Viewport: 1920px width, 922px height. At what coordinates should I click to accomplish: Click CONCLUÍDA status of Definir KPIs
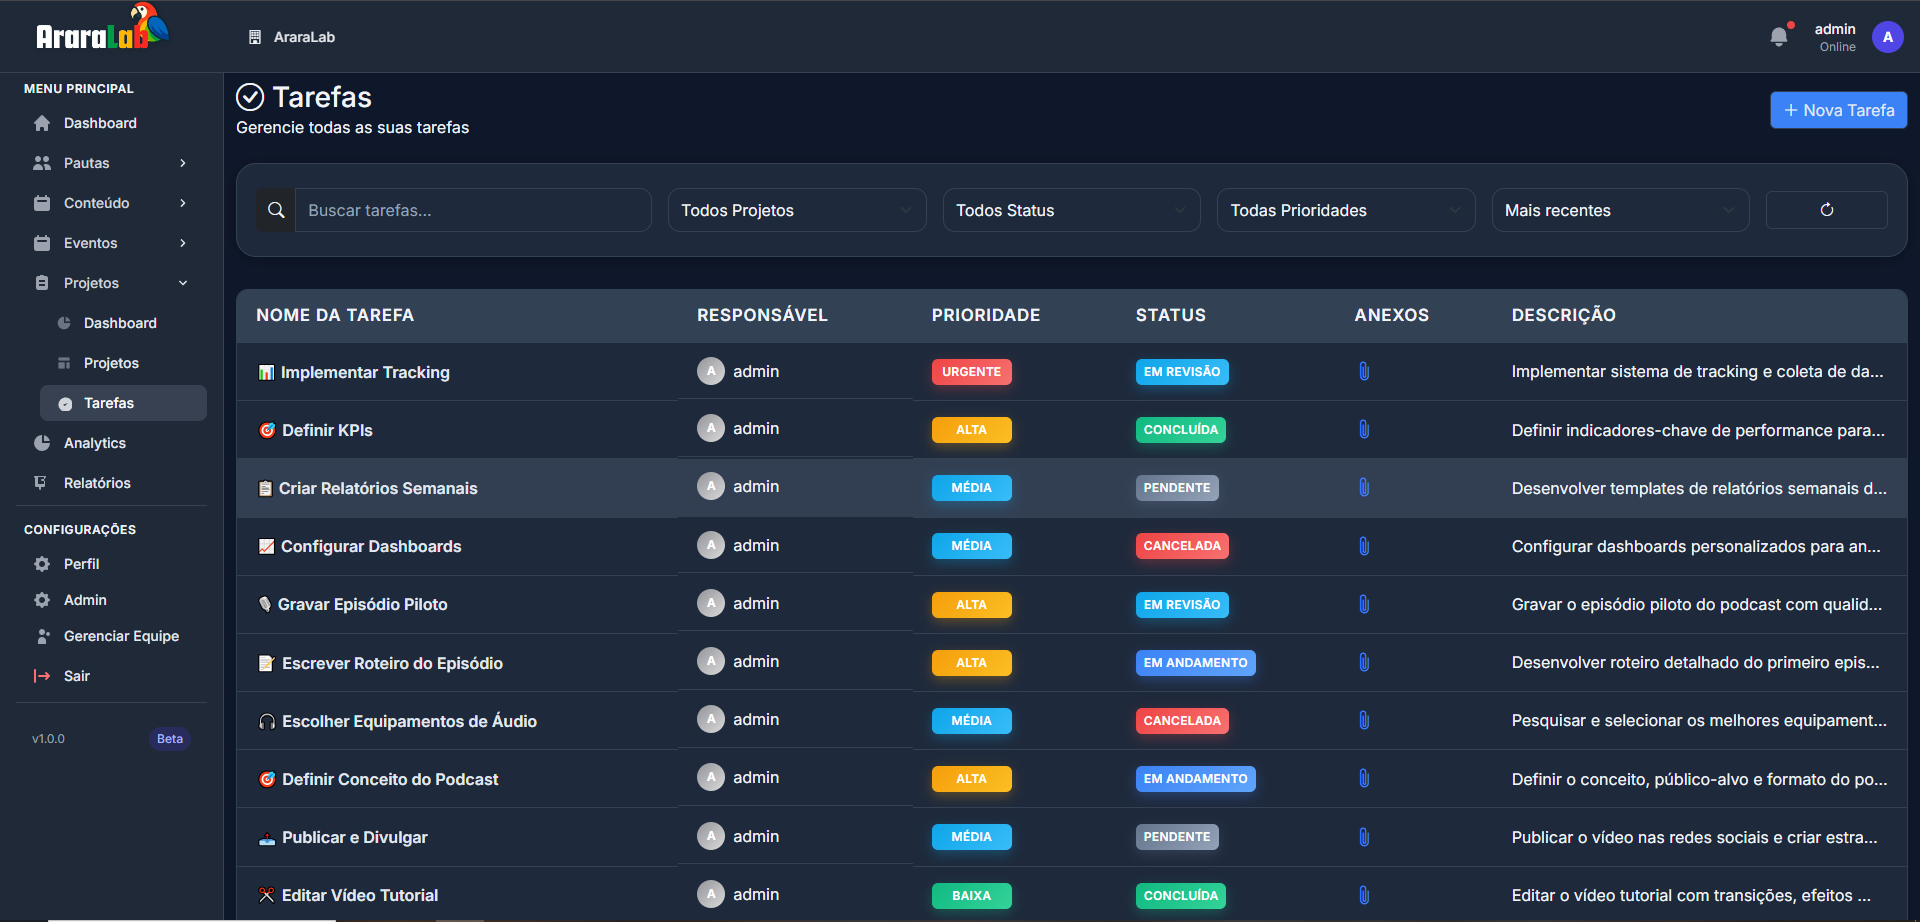(x=1181, y=430)
